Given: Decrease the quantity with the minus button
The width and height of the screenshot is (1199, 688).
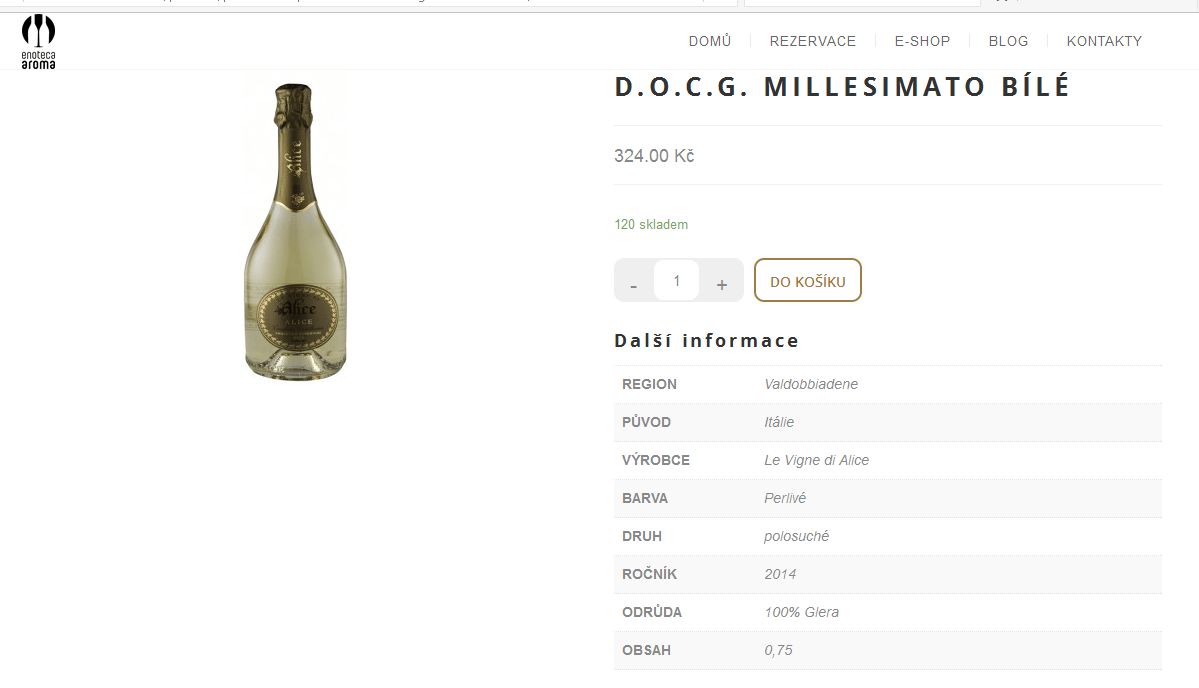Looking at the screenshot, I should tap(633, 281).
